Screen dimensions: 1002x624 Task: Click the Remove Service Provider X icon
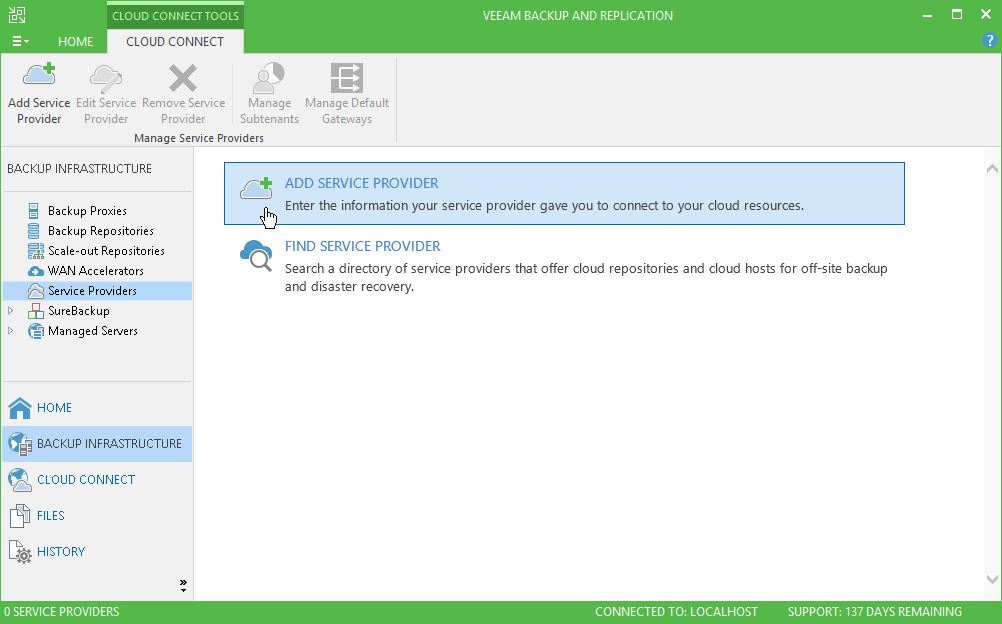tap(183, 78)
